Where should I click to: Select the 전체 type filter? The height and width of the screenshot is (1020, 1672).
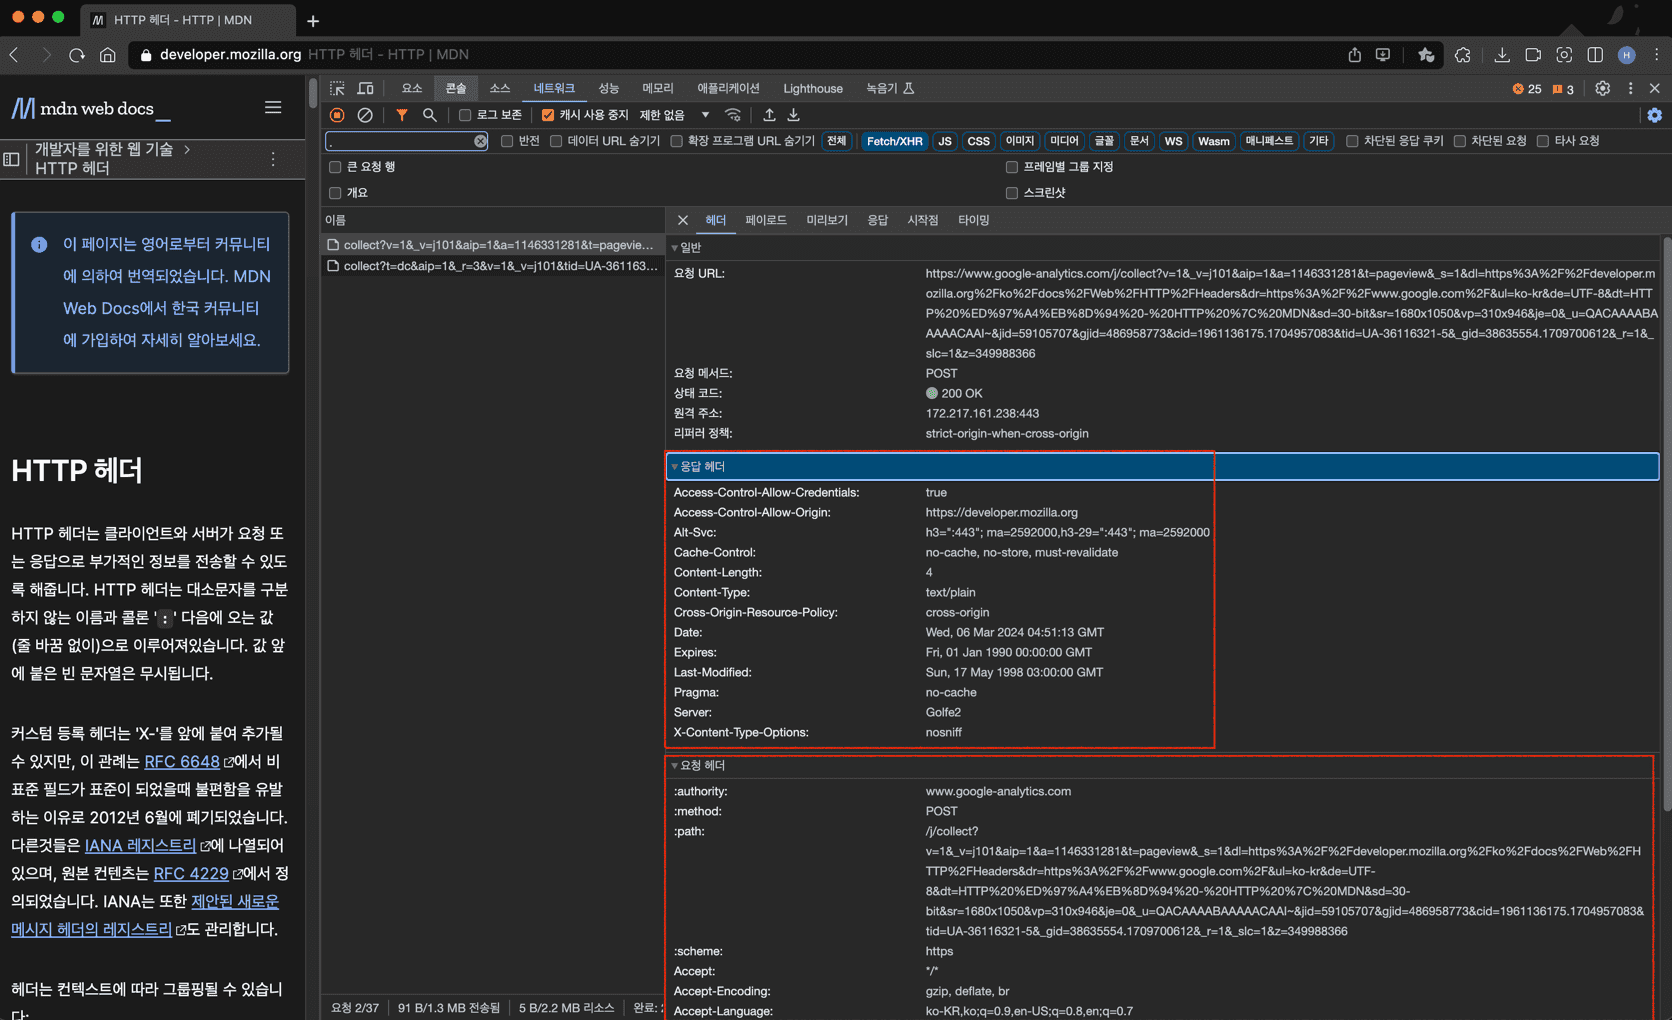837,141
